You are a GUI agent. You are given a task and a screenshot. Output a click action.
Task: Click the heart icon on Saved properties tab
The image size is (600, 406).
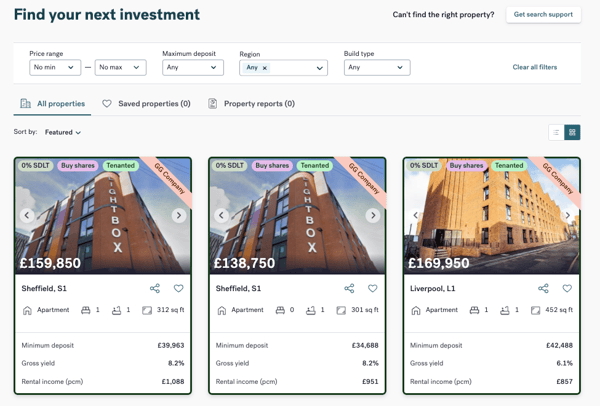click(x=107, y=104)
